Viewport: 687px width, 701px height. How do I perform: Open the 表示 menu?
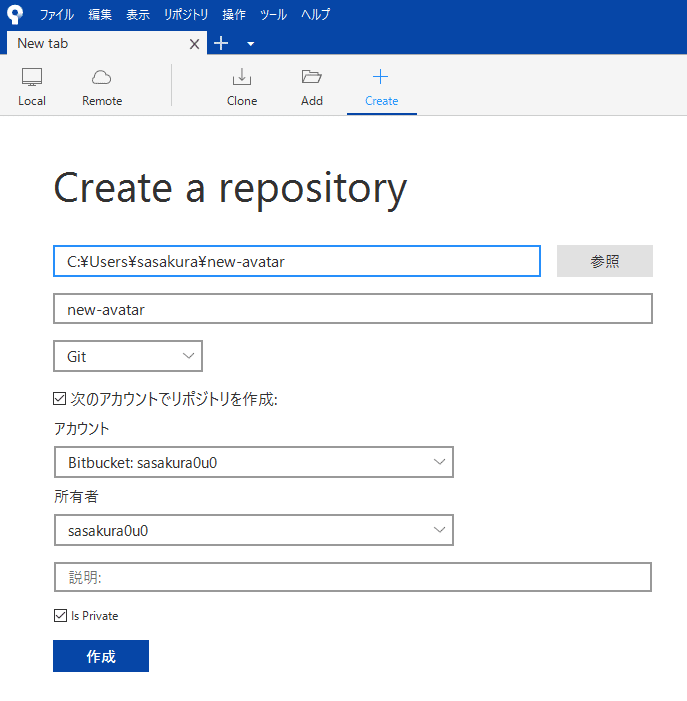138,15
